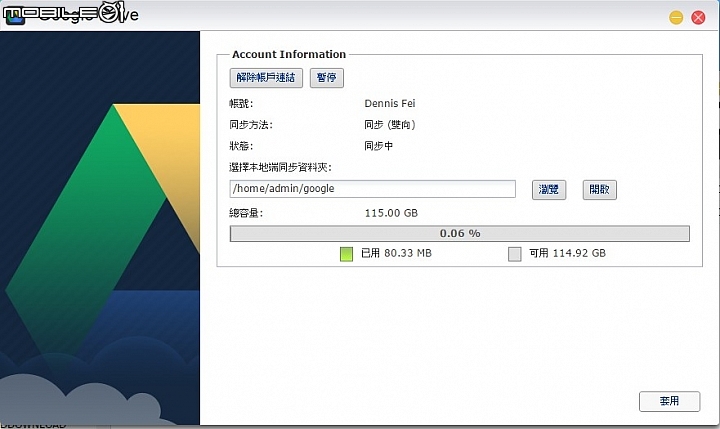
Task: Click the gray 可用 available-space swatch
Action: [514, 254]
